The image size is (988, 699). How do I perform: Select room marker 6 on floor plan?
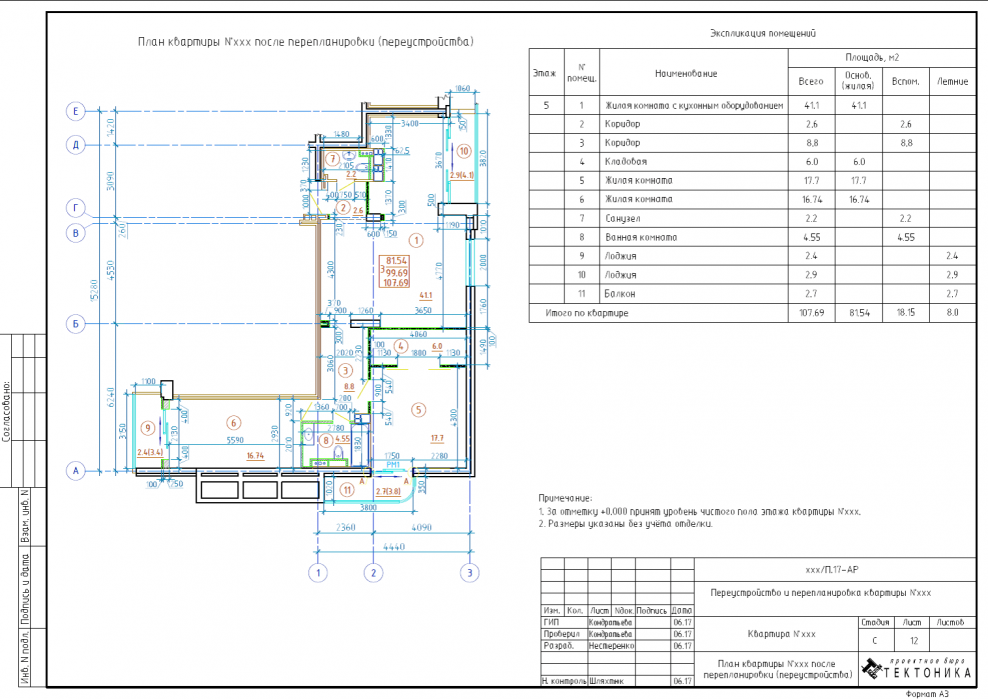(x=232, y=422)
